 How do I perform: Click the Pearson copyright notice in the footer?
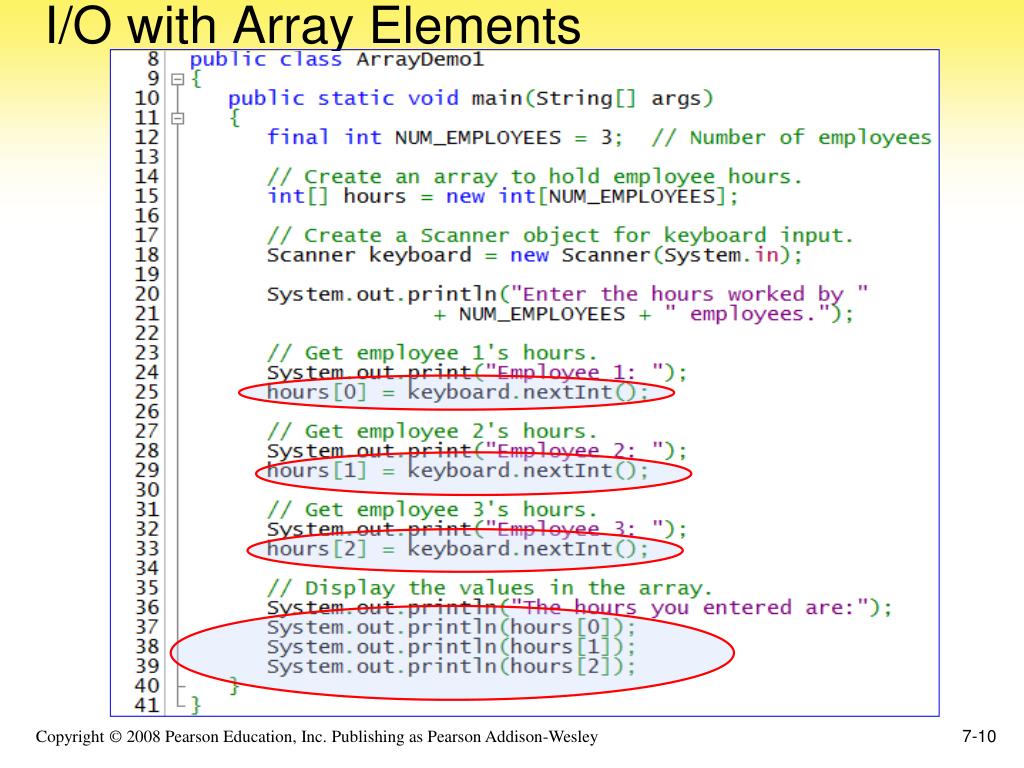[x=317, y=737]
